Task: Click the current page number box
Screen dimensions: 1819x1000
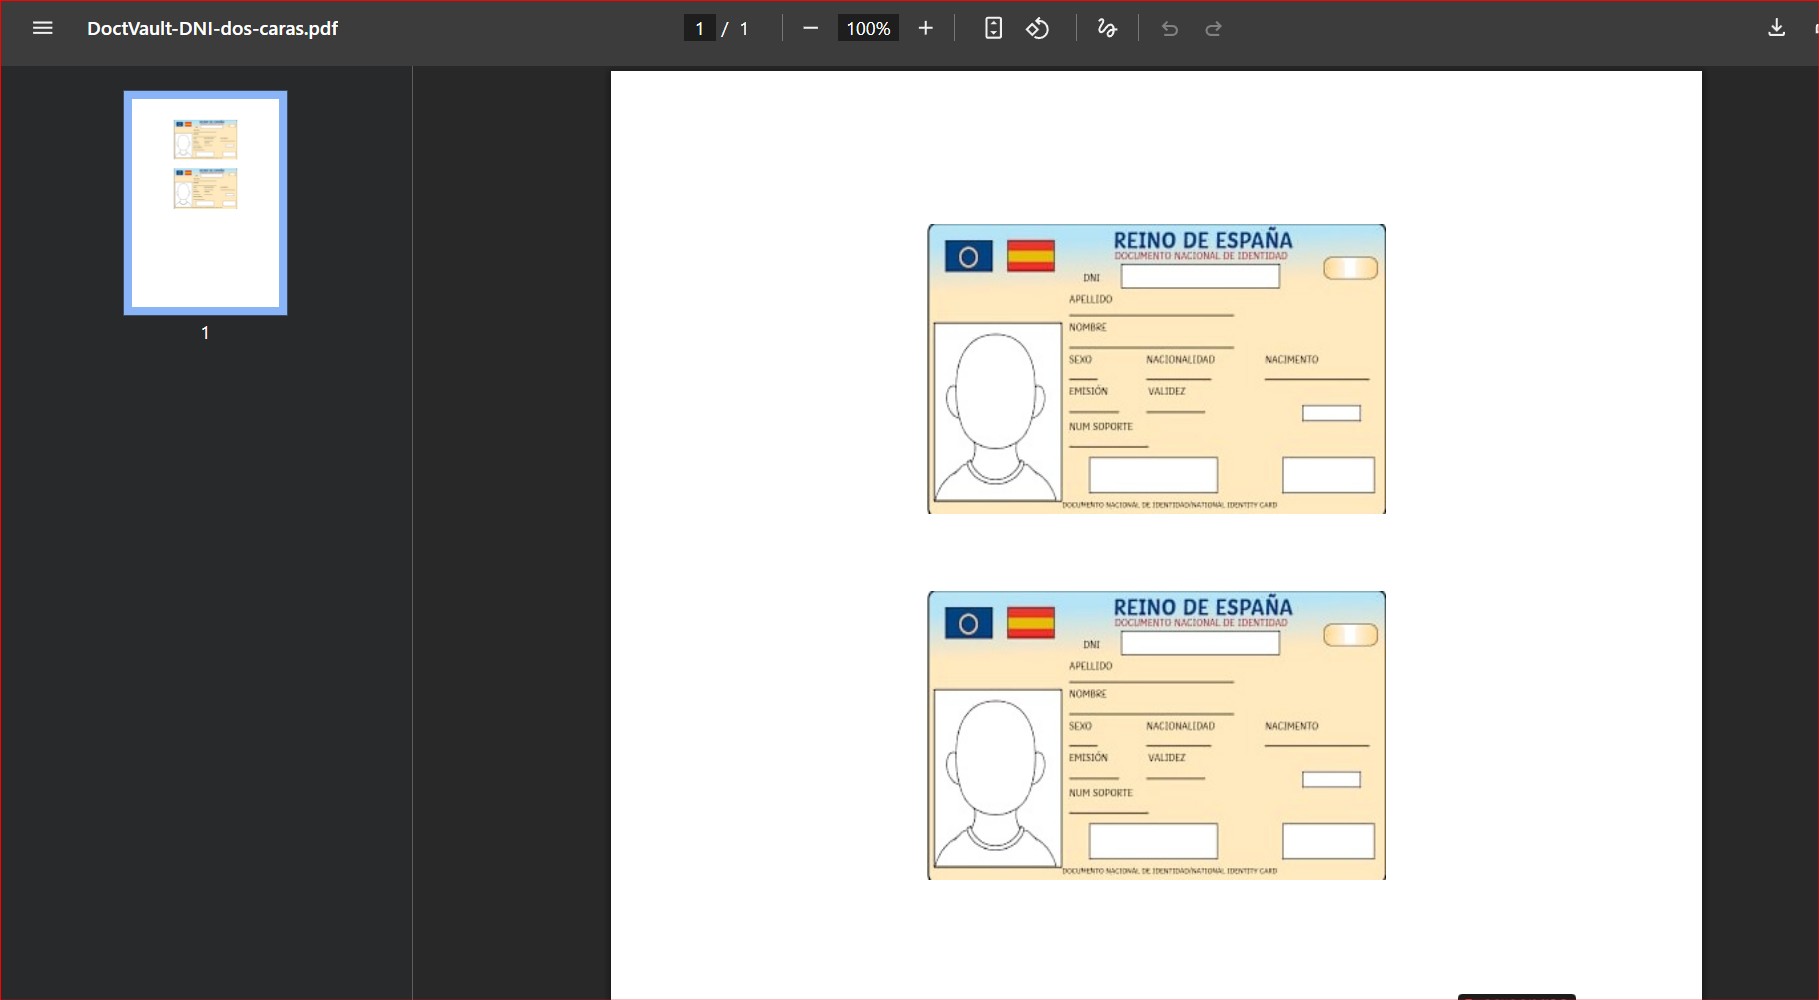Action: click(700, 28)
